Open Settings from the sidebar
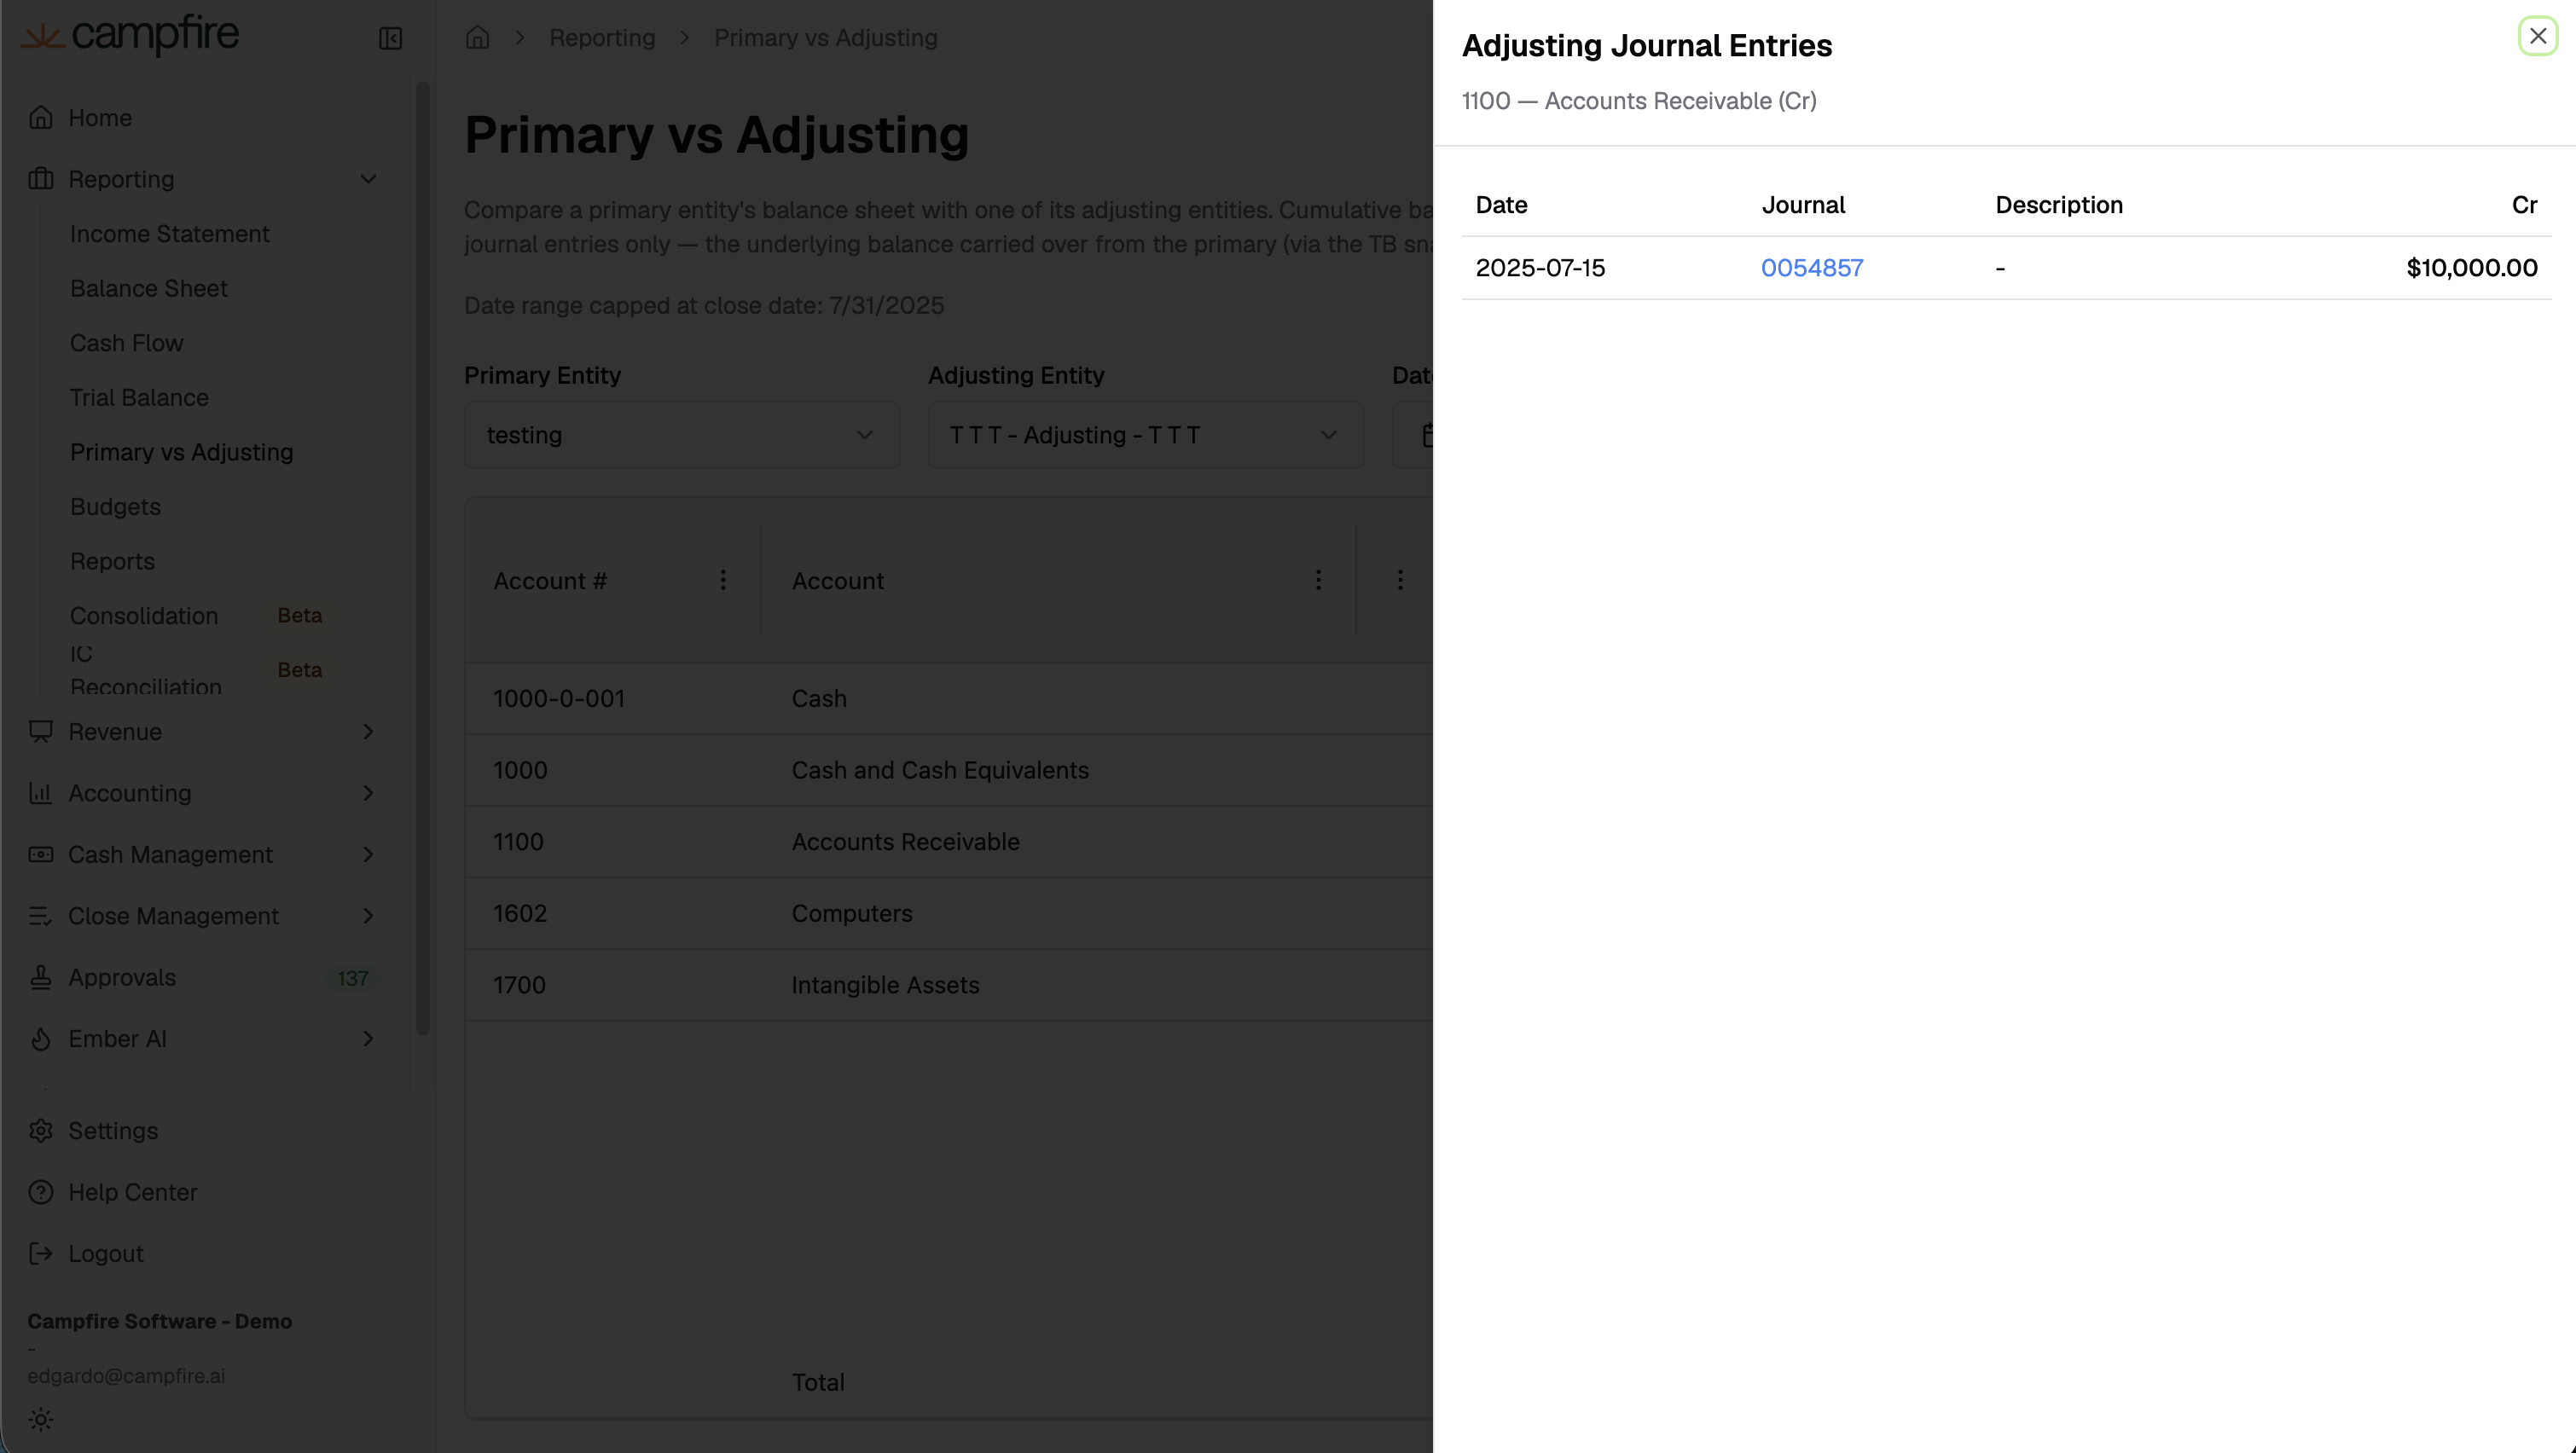 pyautogui.click(x=113, y=1131)
